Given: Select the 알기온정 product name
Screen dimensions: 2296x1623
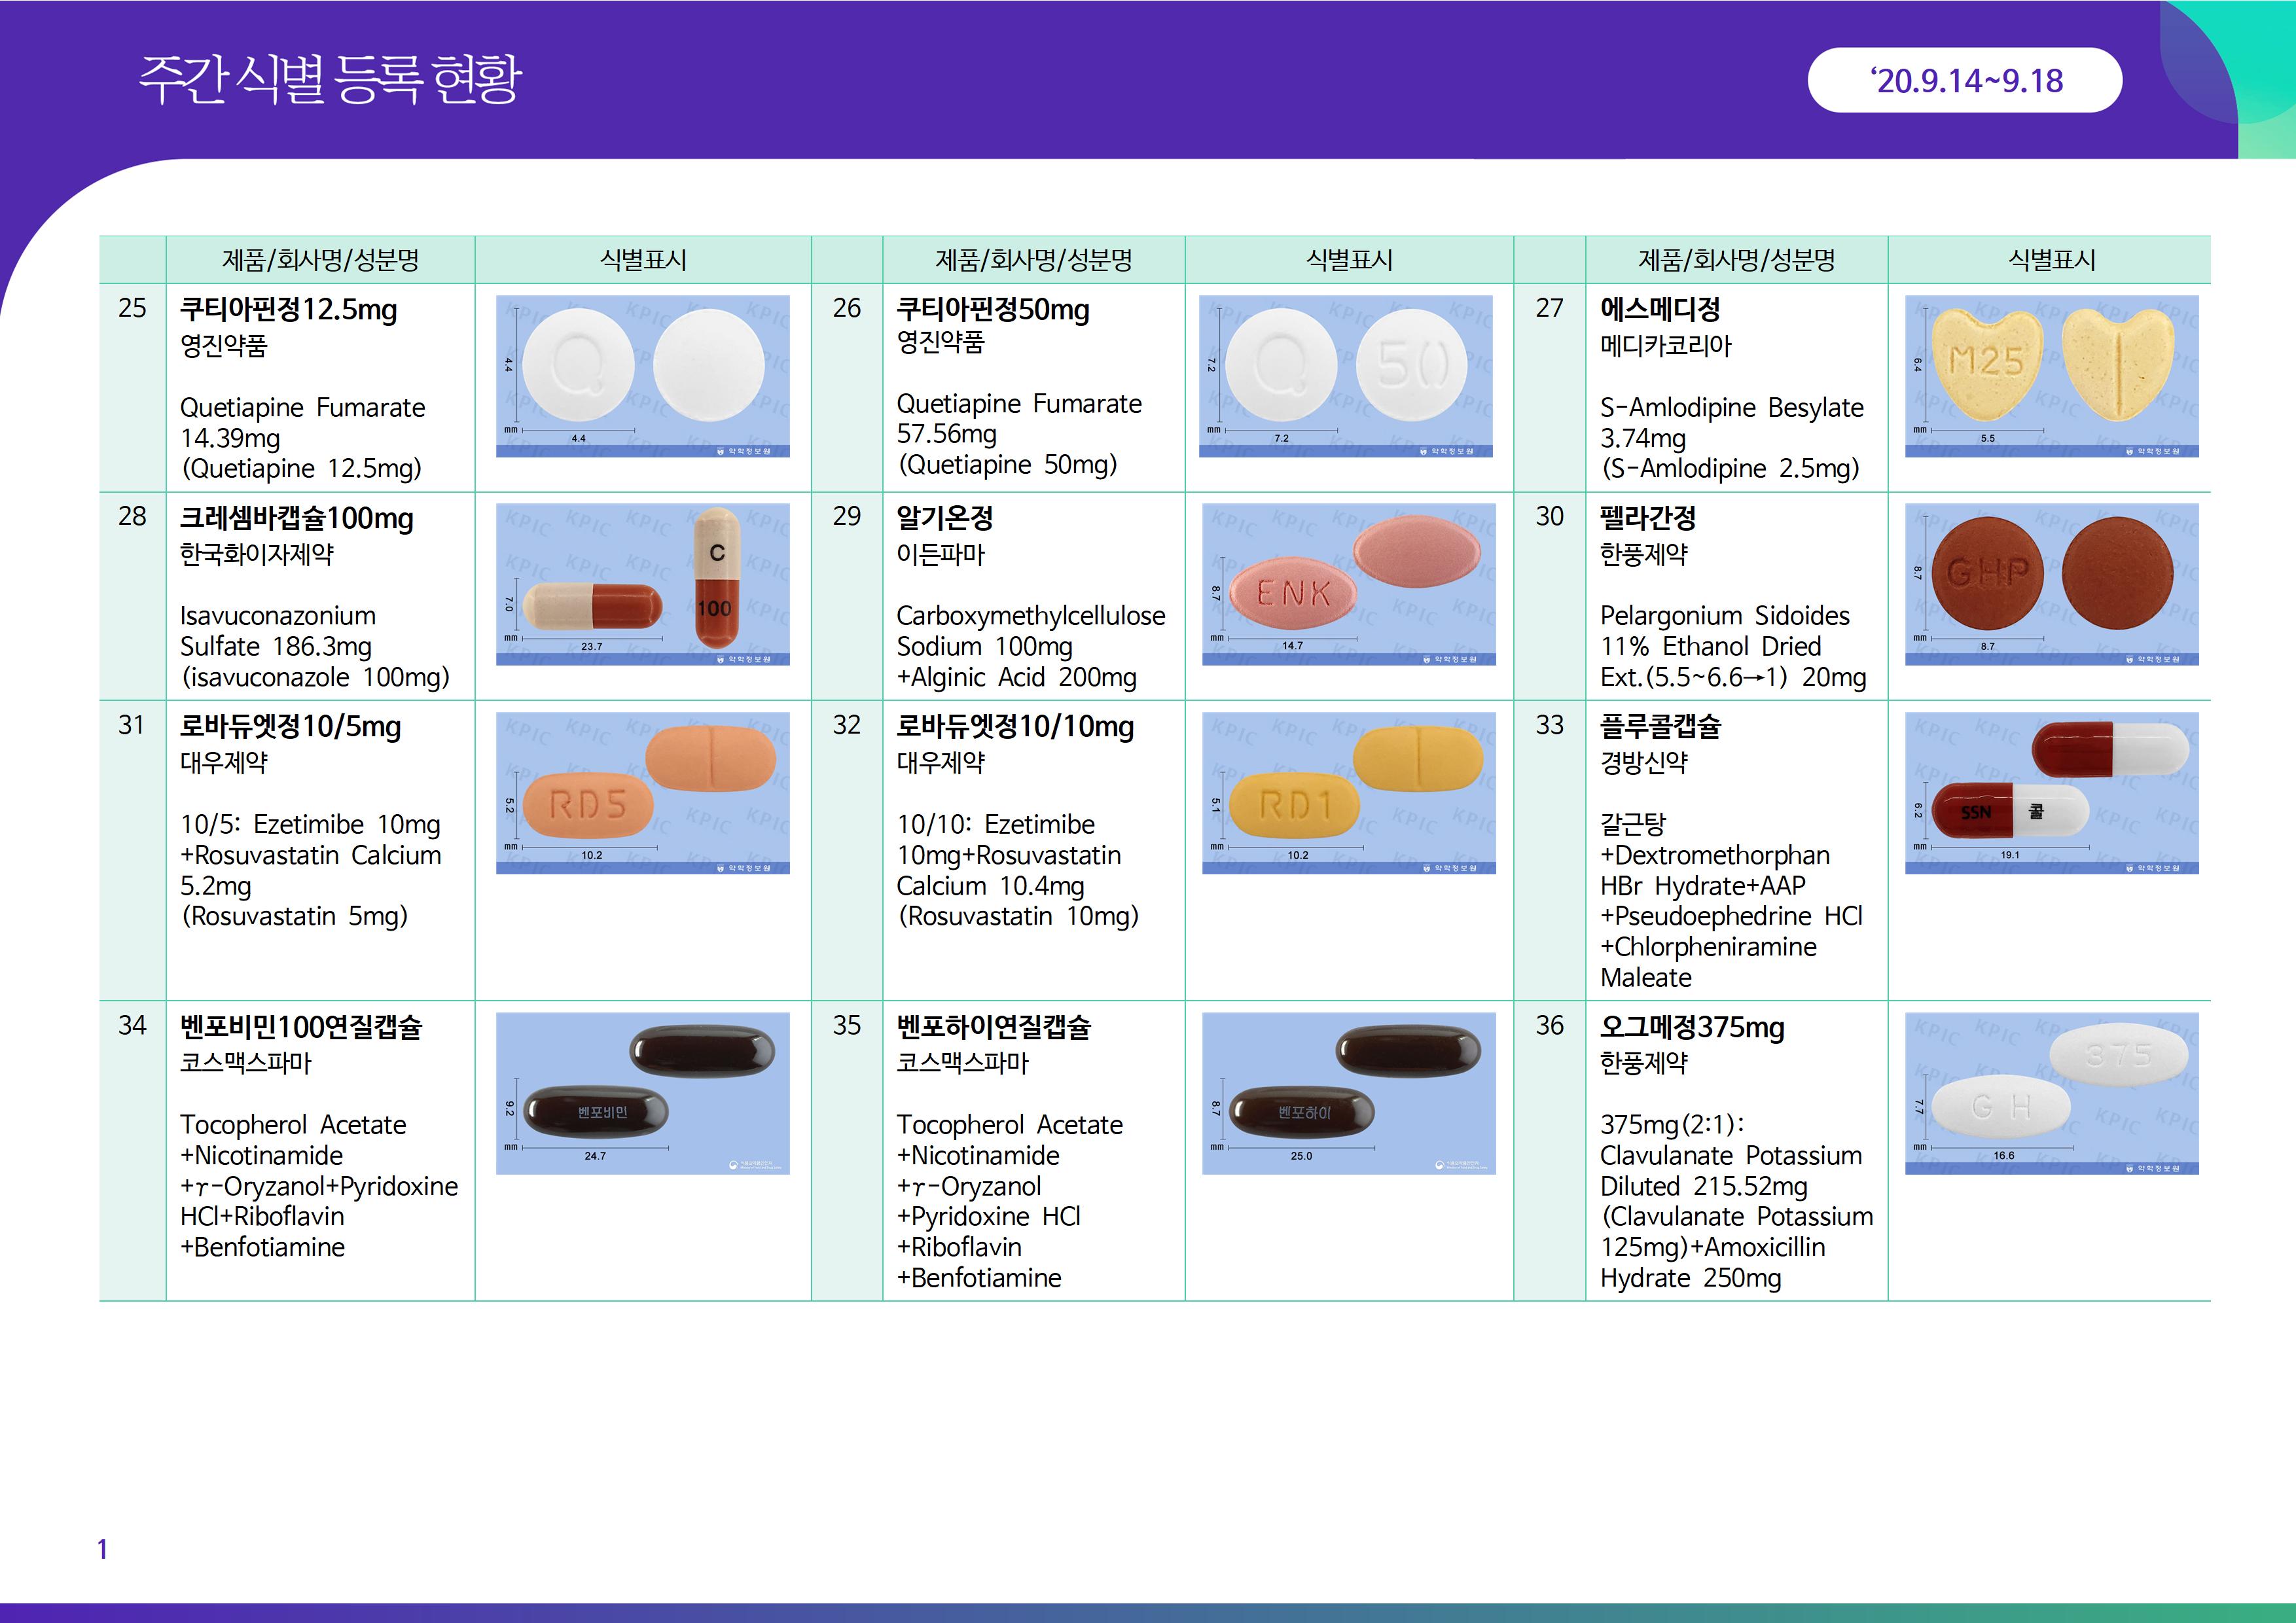Looking at the screenshot, I should pyautogui.click(x=944, y=518).
